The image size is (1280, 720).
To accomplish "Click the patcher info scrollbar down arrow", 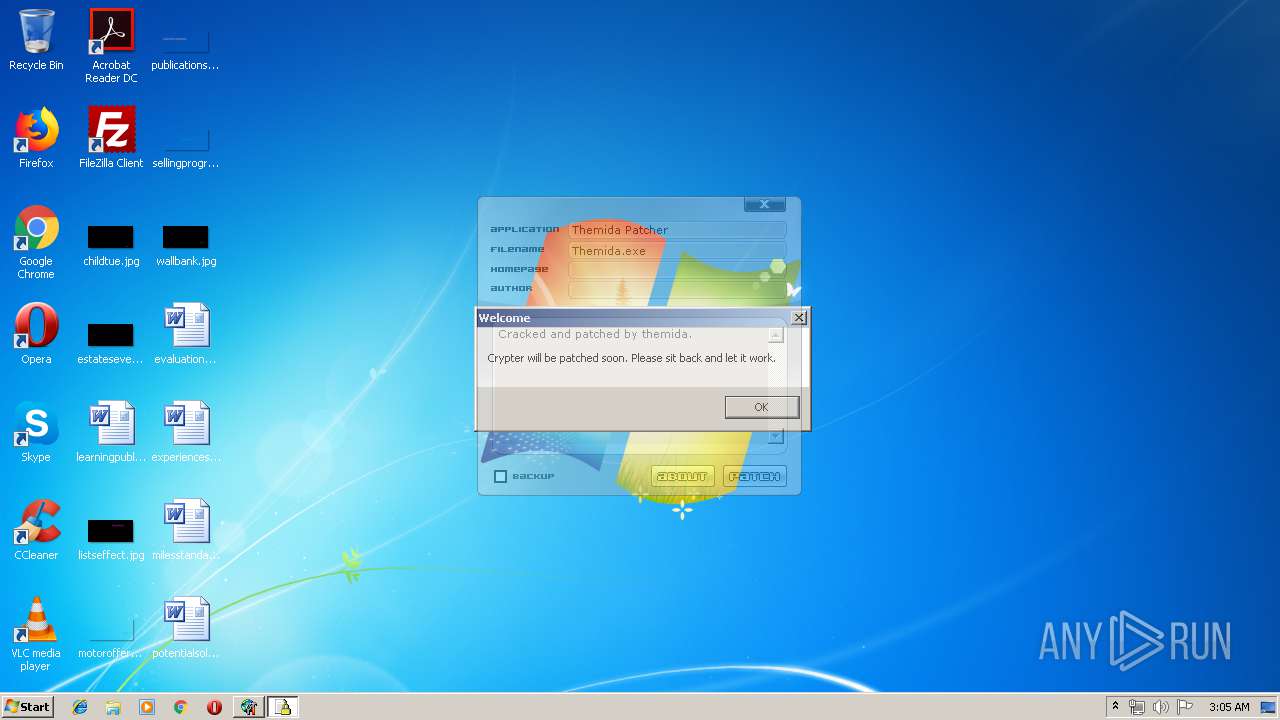I will [776, 436].
